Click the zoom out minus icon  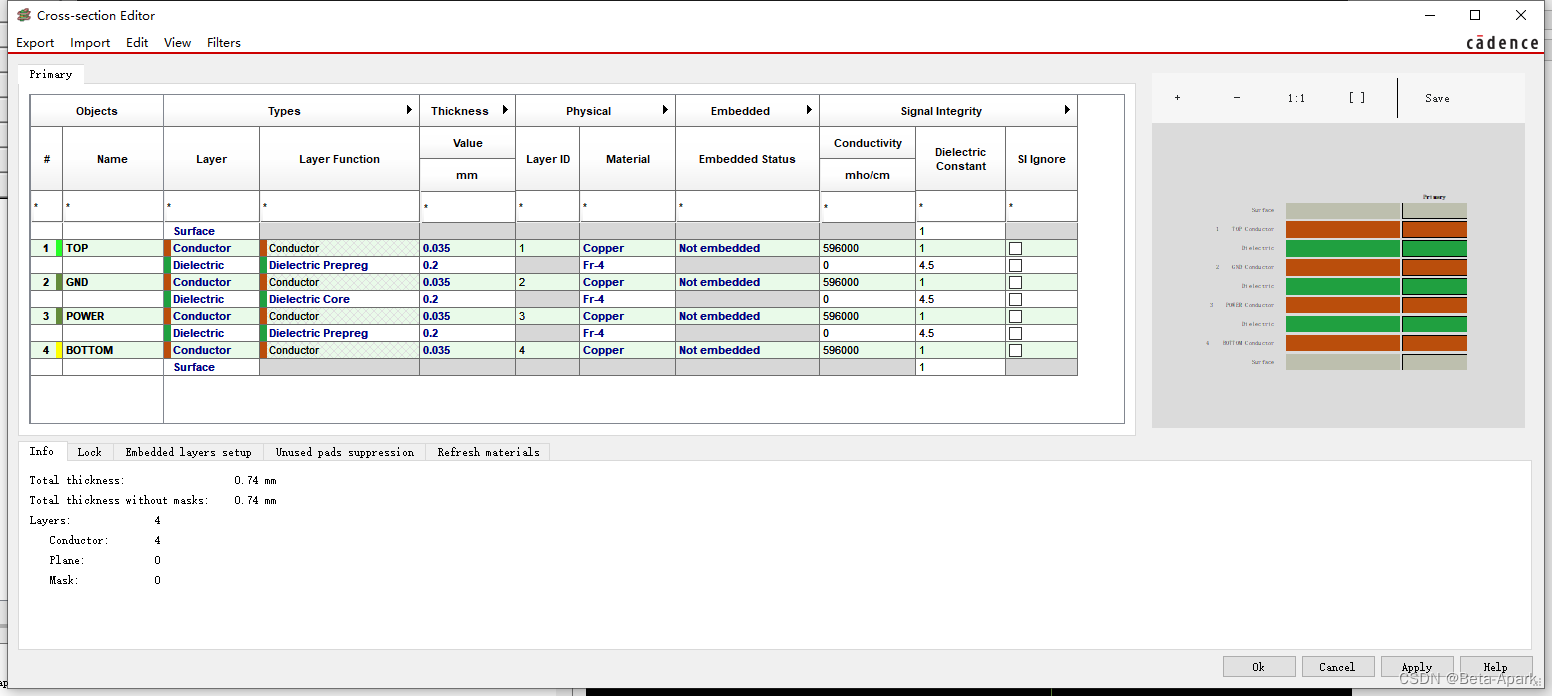(x=1237, y=98)
